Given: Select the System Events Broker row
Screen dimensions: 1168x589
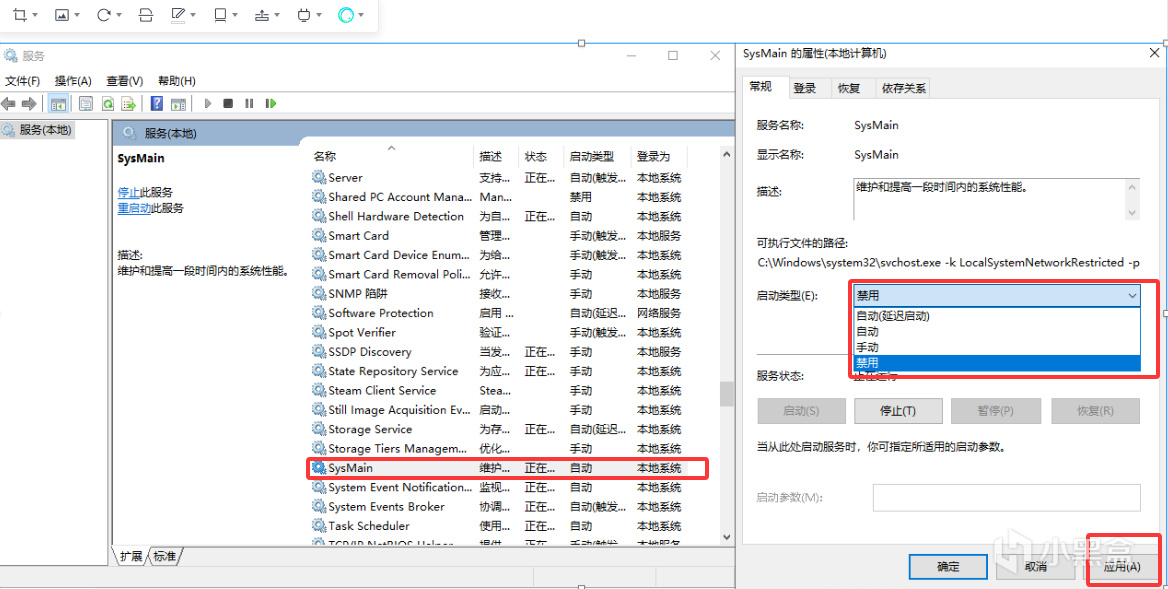Looking at the screenshot, I should coord(496,507).
